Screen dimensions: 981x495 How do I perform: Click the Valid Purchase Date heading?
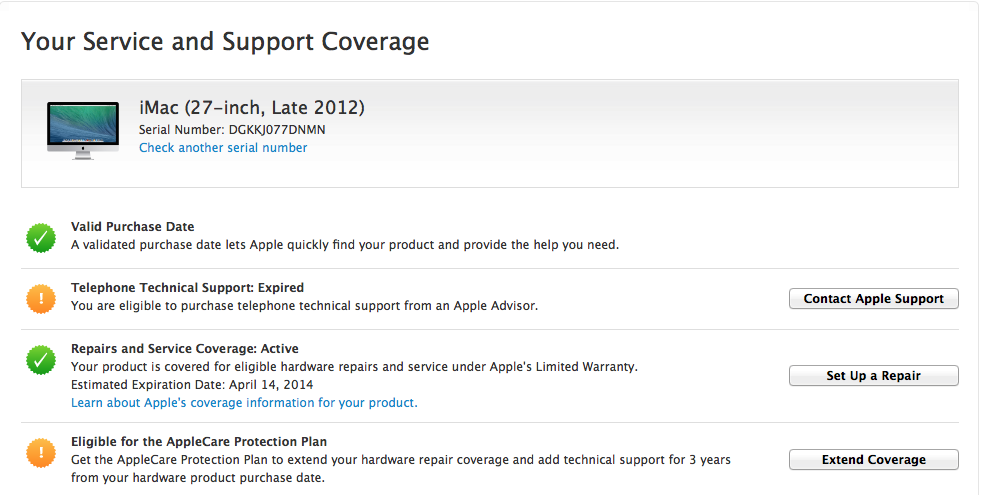coord(133,227)
